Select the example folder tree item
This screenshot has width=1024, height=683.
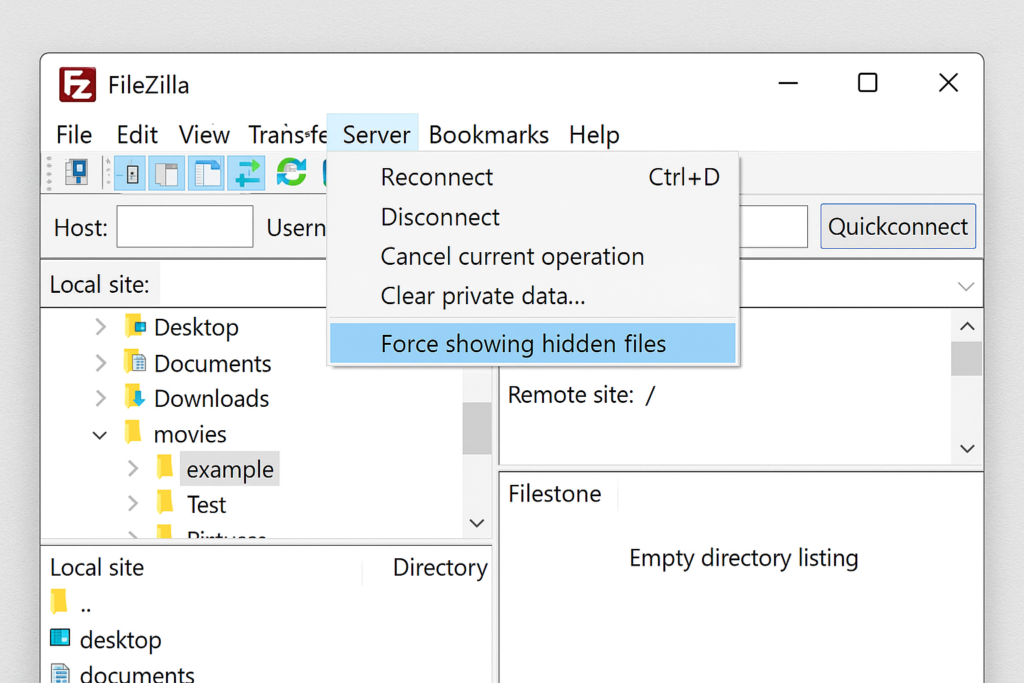(x=230, y=469)
